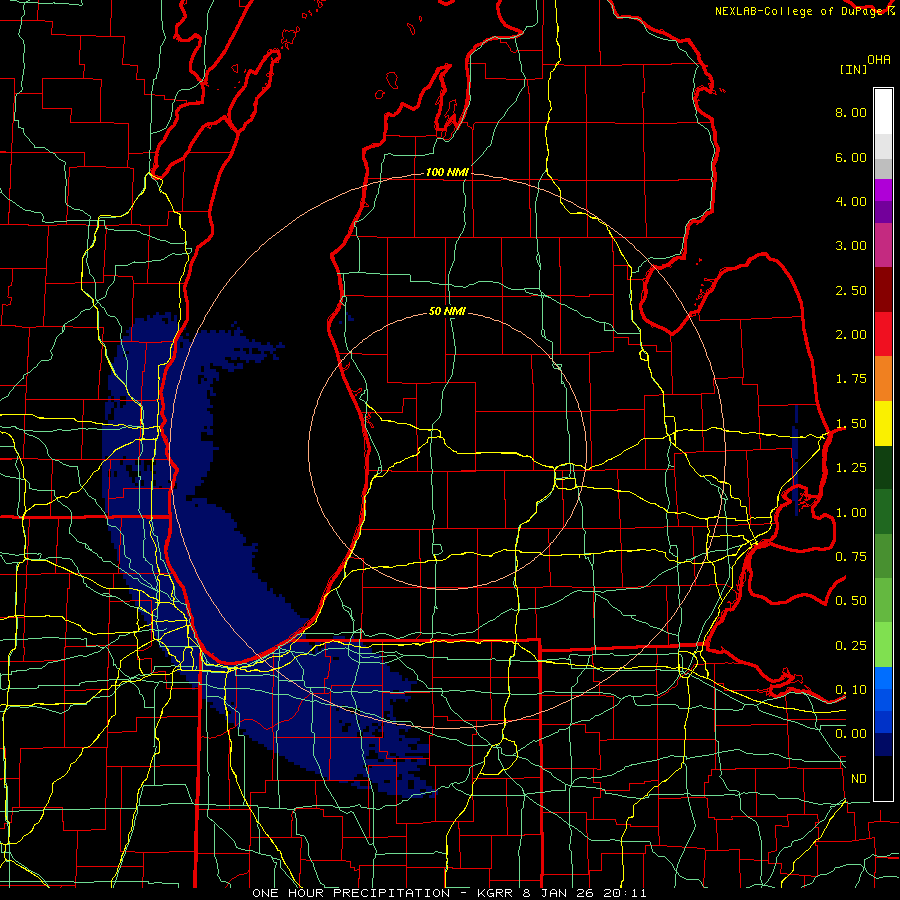Select the "6.00" legend value
This screenshot has height=900, width=900.
[x=851, y=157]
